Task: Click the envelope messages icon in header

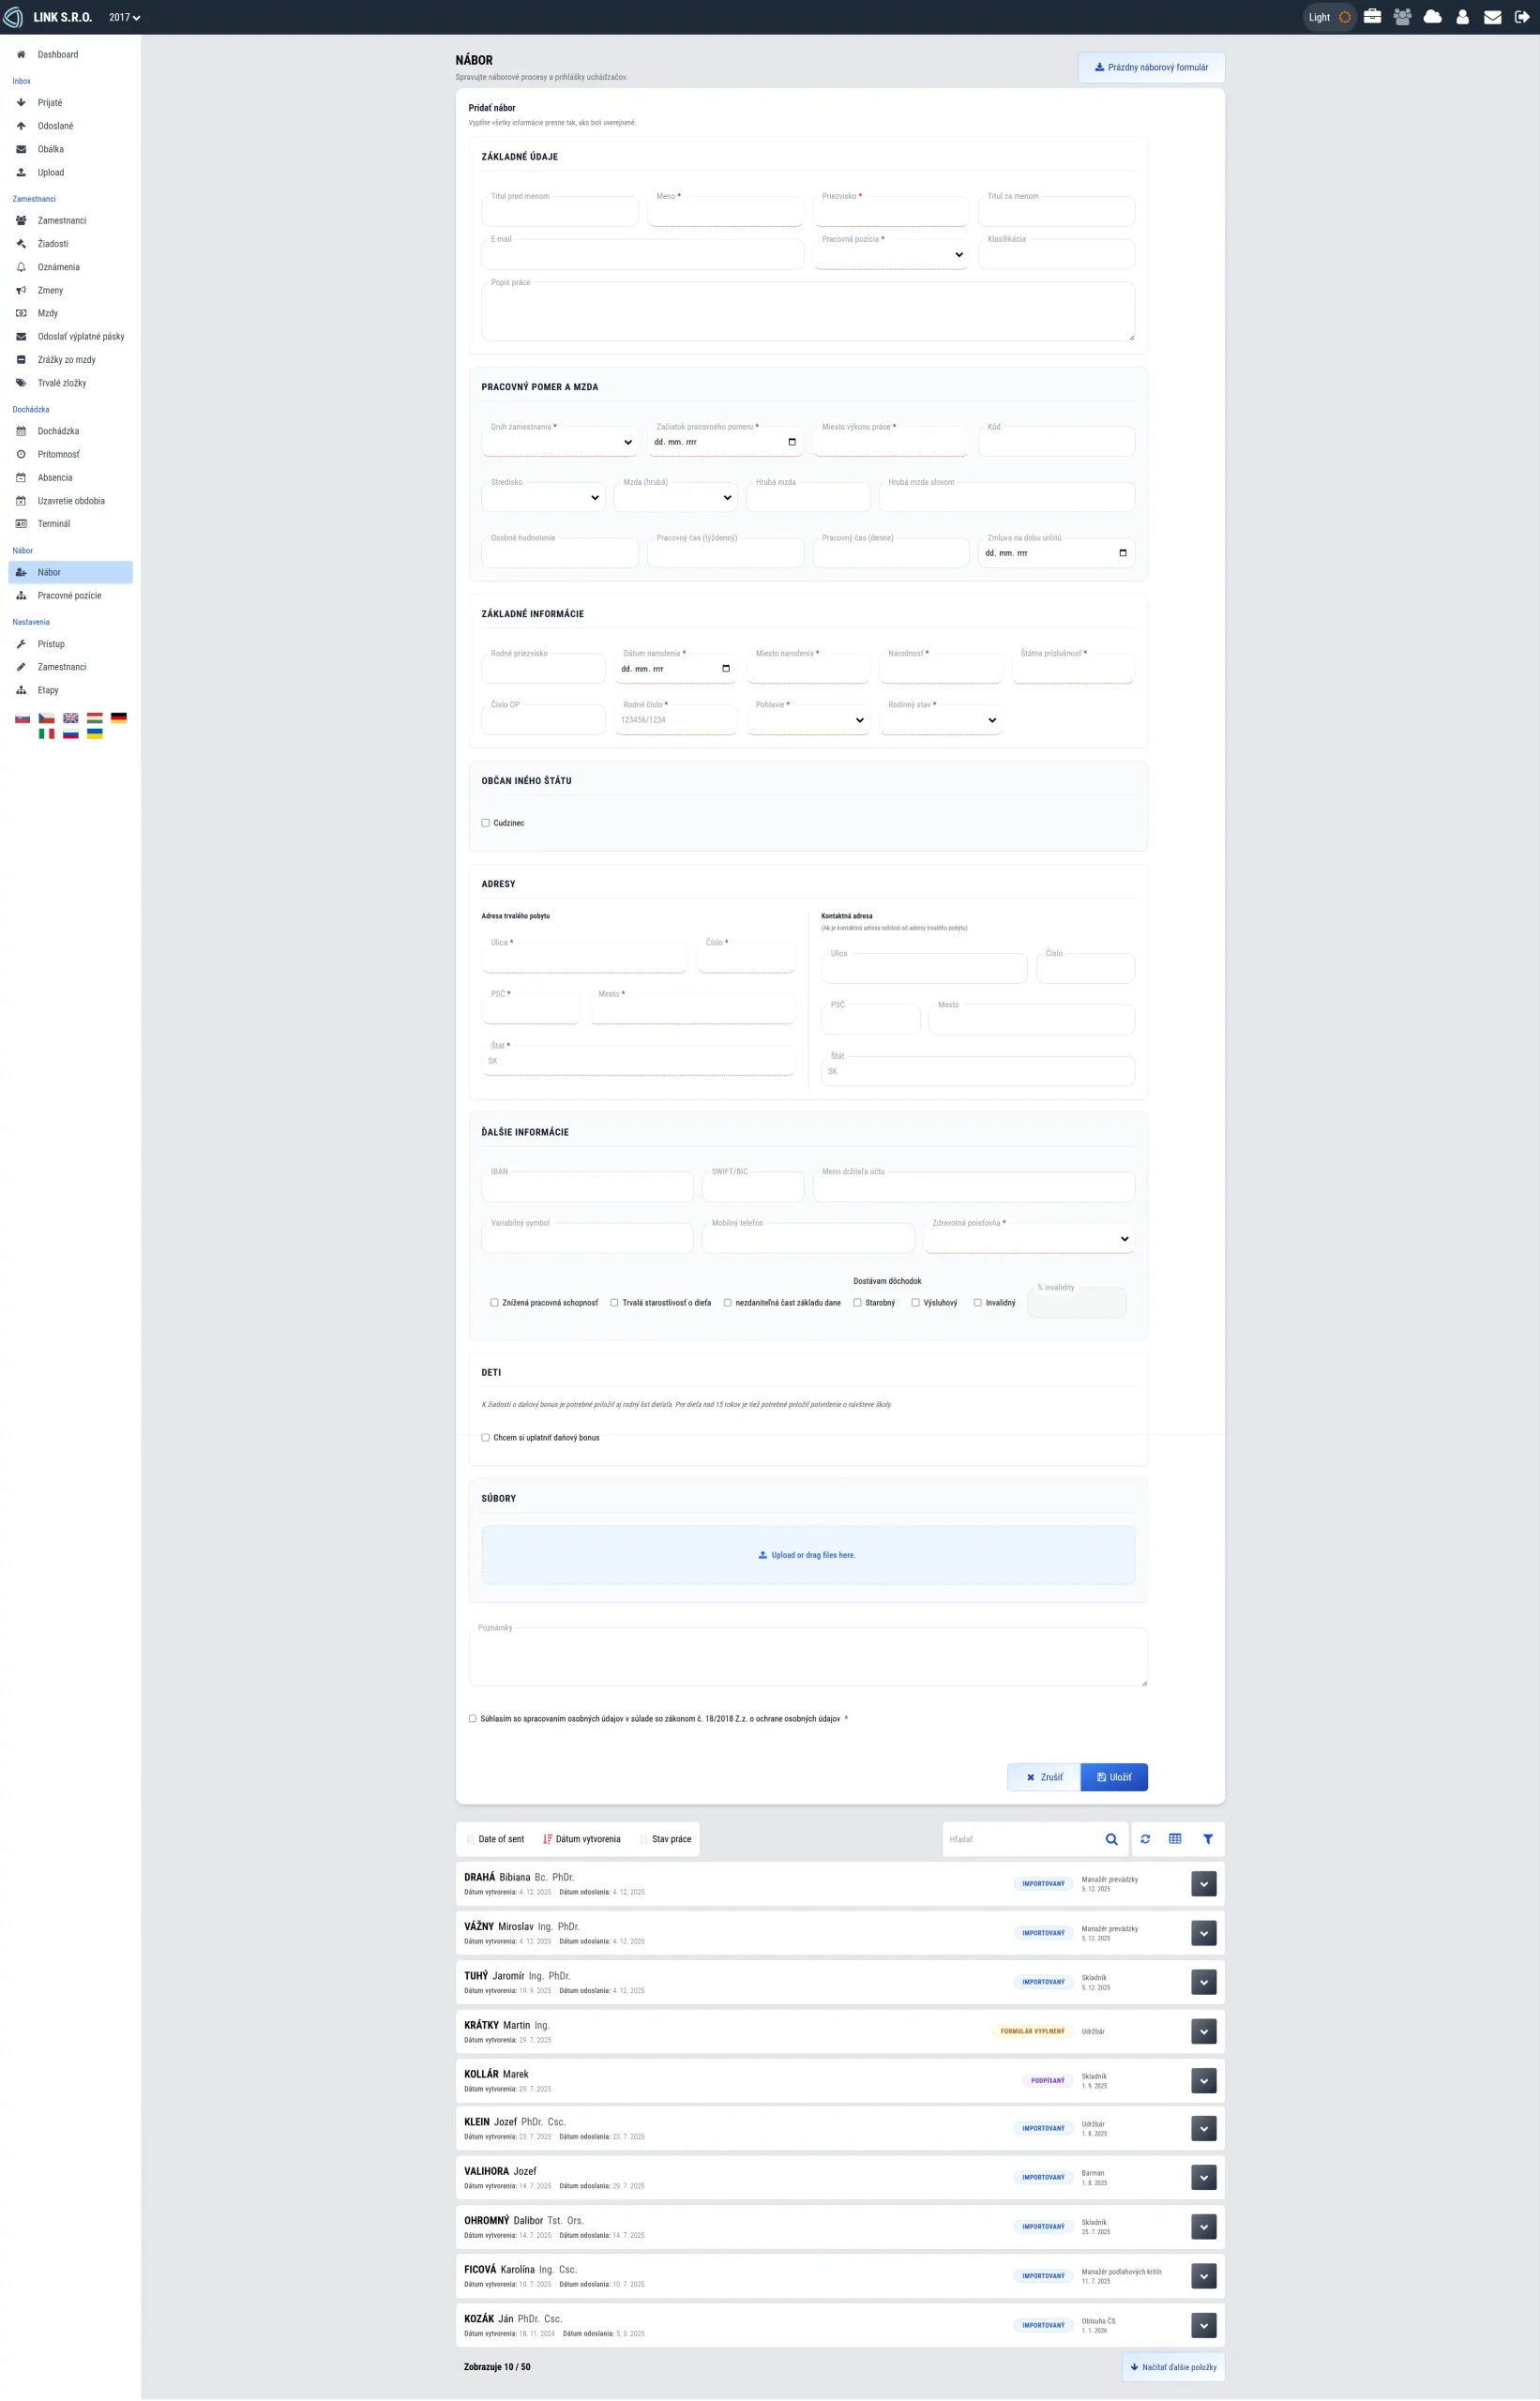Action: pyautogui.click(x=1492, y=17)
